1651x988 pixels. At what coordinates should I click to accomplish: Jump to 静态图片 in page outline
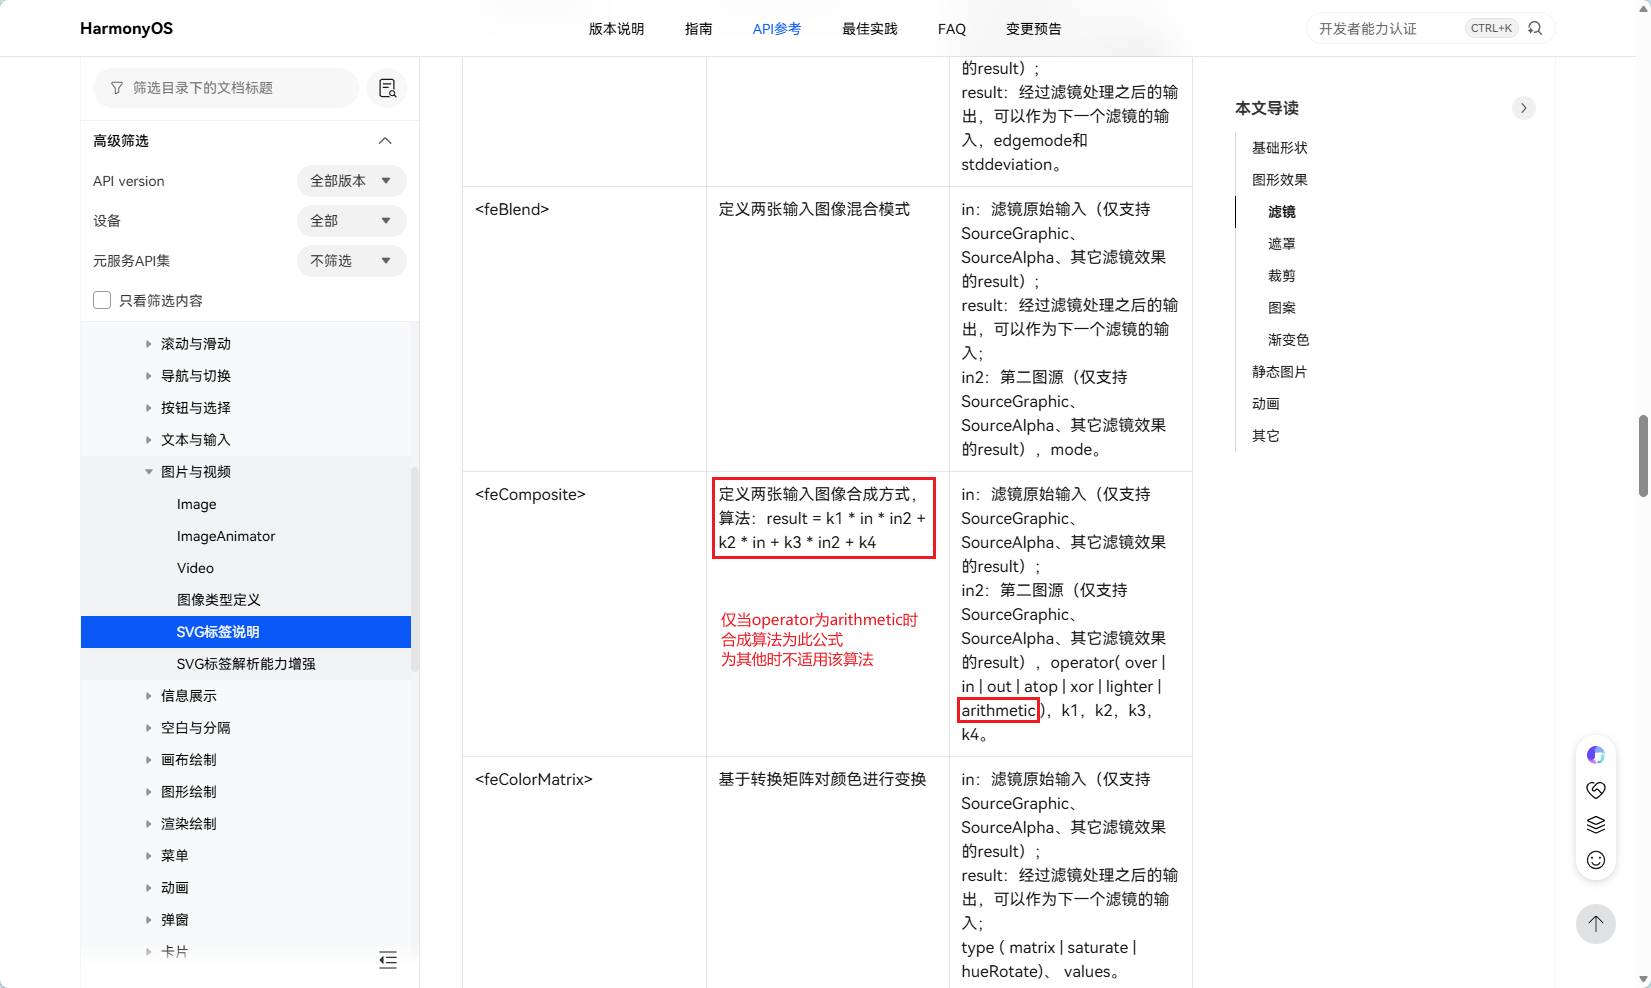[x=1279, y=372]
